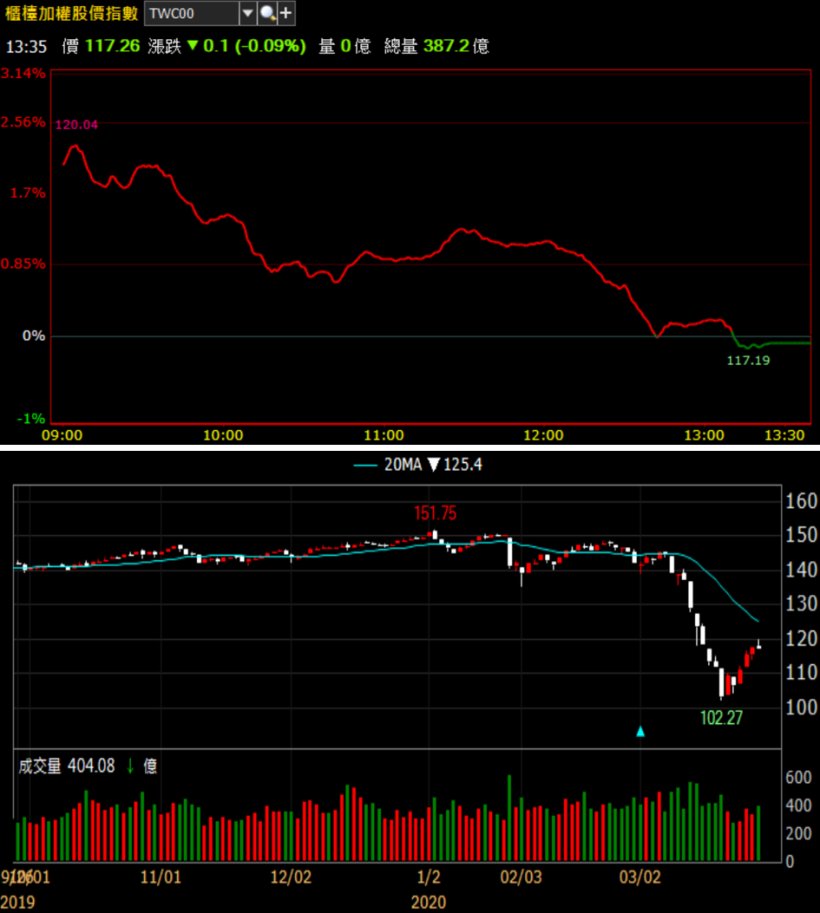Image resolution: width=820 pixels, height=913 pixels.
Task: Click the 130 price axis label
Action: point(801,604)
